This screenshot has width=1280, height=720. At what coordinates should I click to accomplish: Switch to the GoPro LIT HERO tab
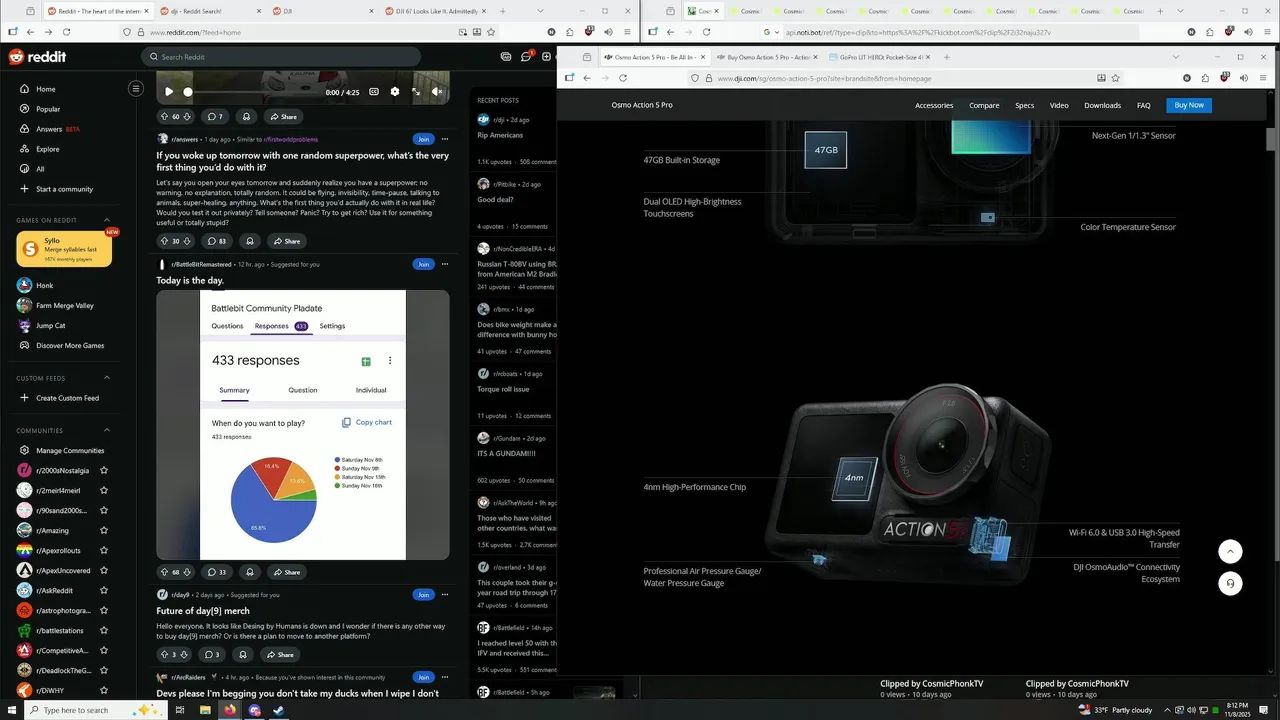[x=881, y=57]
